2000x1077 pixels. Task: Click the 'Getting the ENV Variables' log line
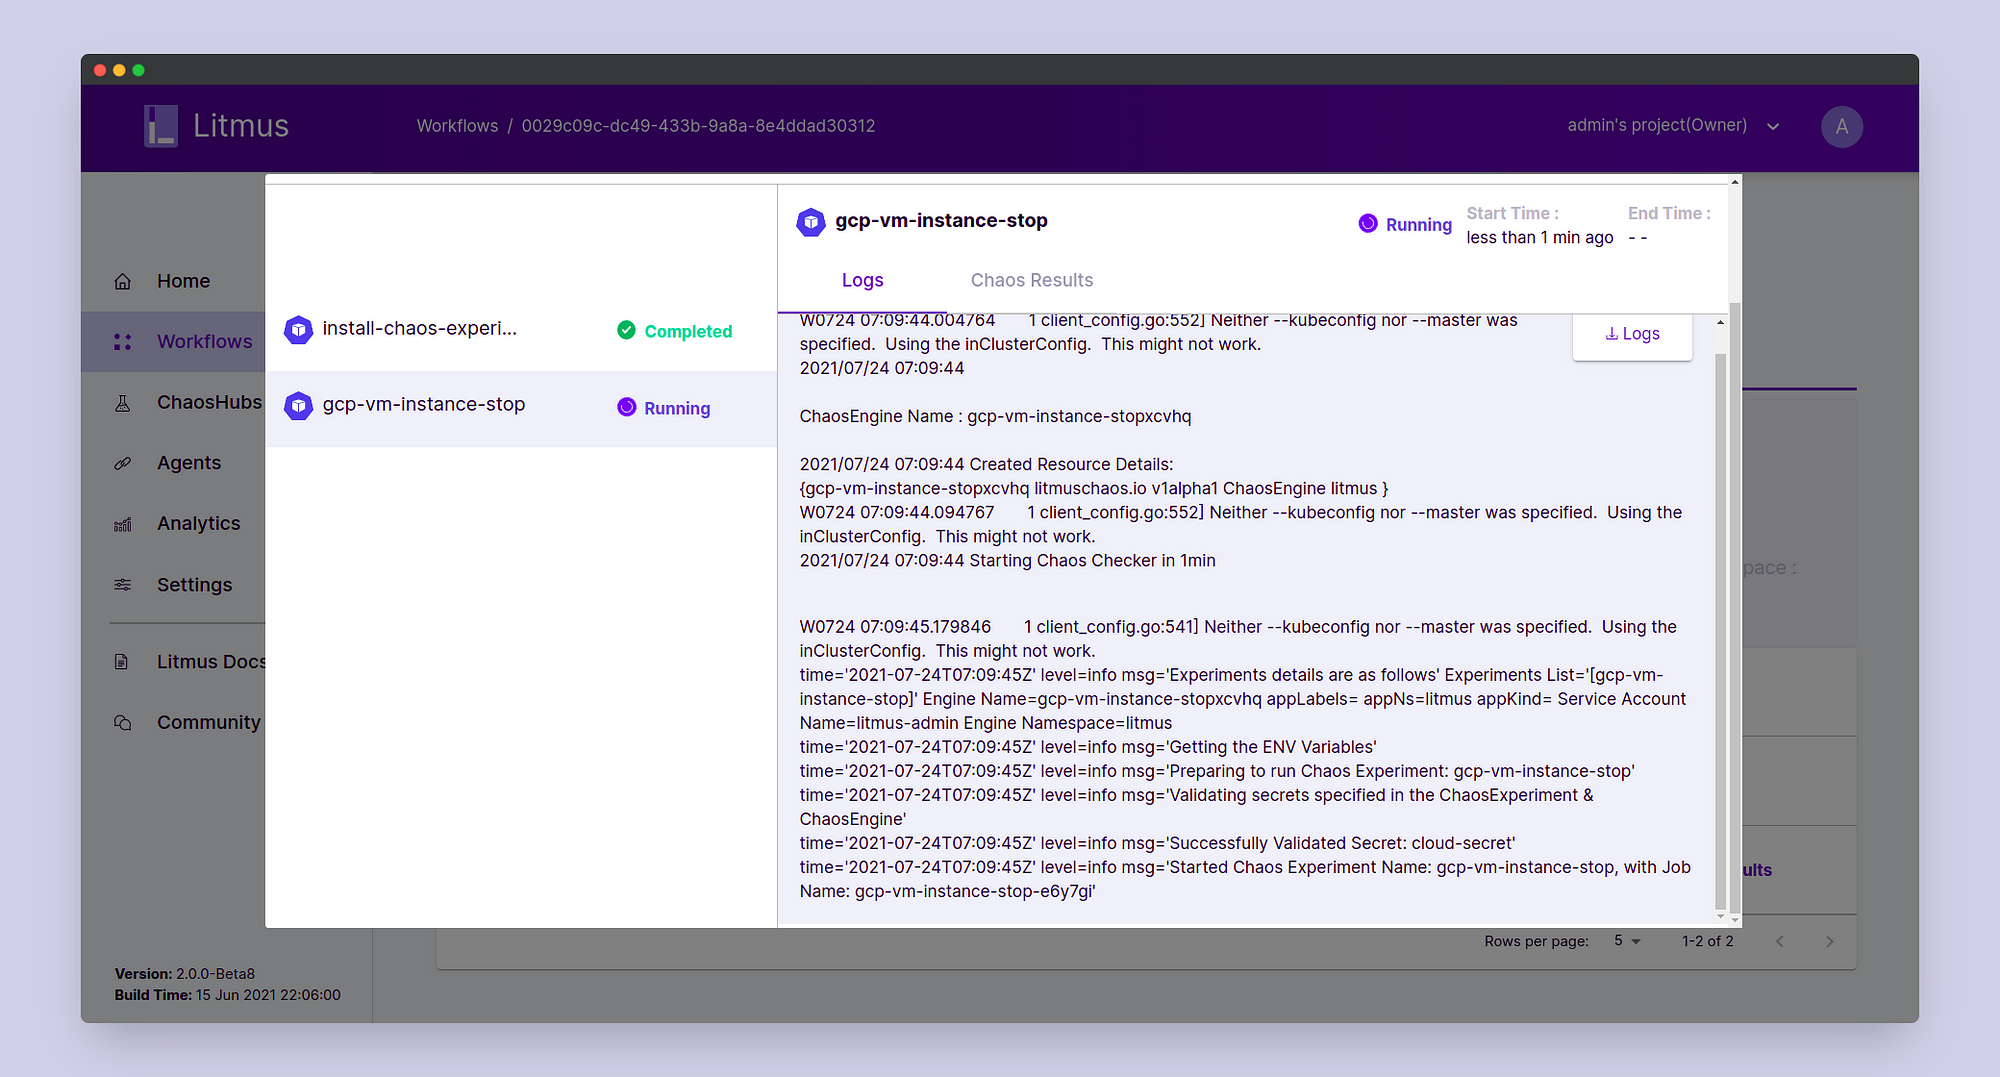1087,747
